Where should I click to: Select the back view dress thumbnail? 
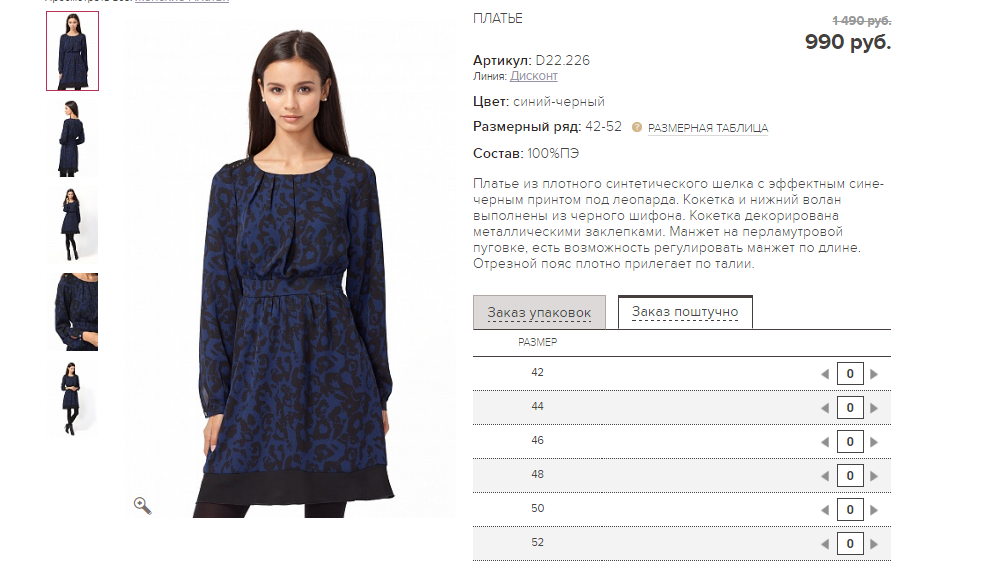[72, 138]
